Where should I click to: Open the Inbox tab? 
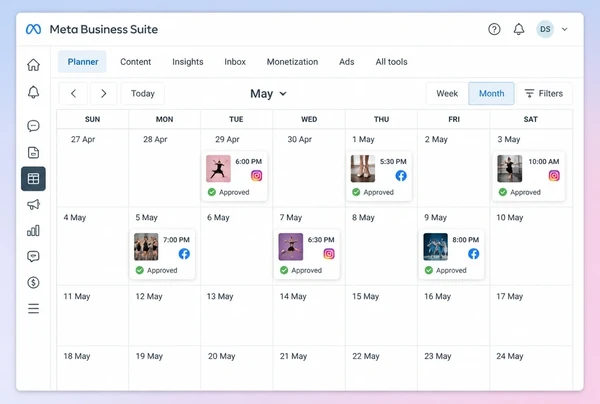coord(235,62)
